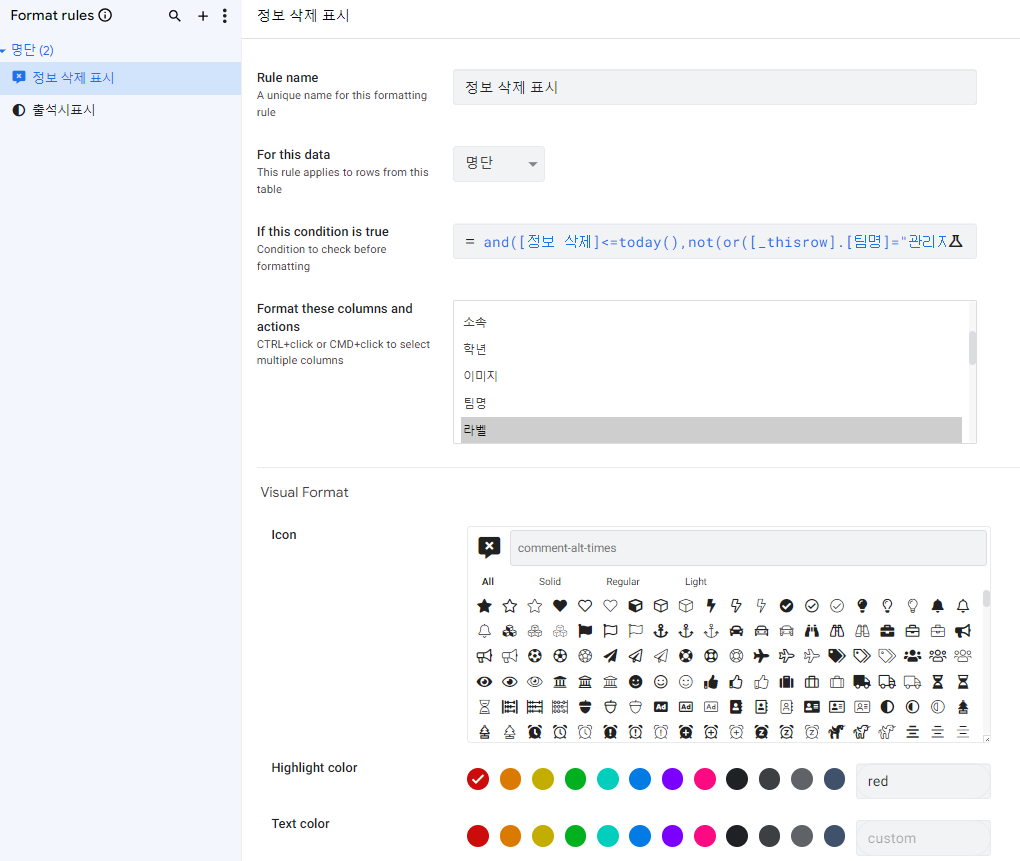Select the solid check-circle icon
This screenshot has width=1020, height=861.
coord(786,606)
